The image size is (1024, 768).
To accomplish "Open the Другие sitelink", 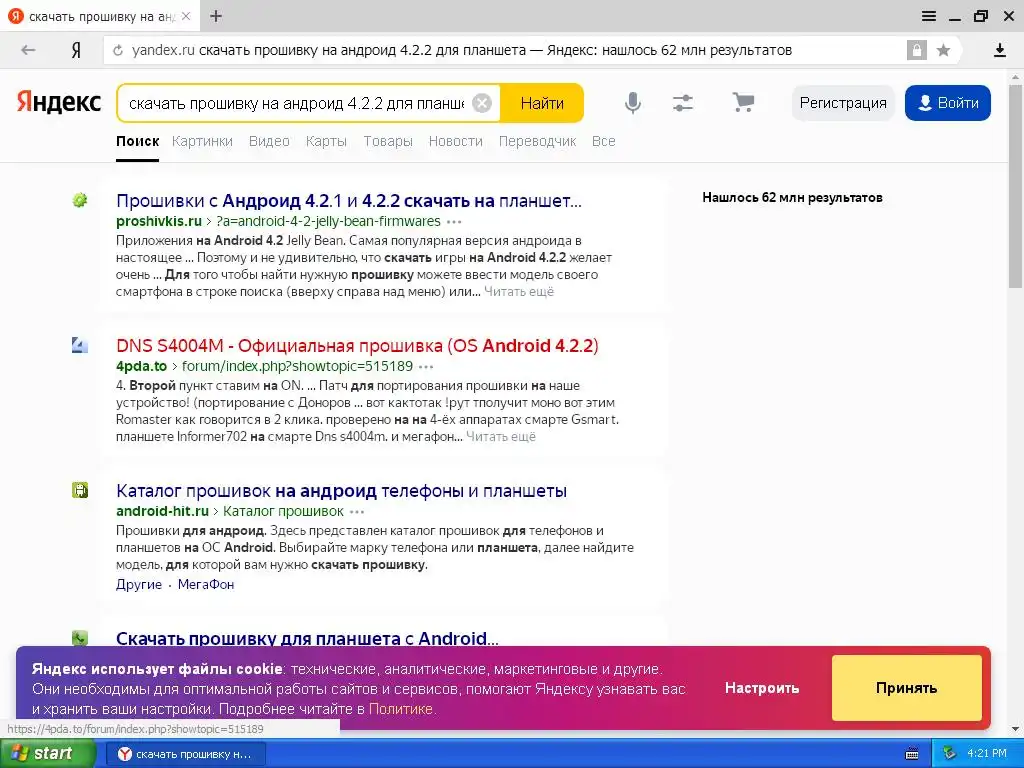I will tap(139, 584).
